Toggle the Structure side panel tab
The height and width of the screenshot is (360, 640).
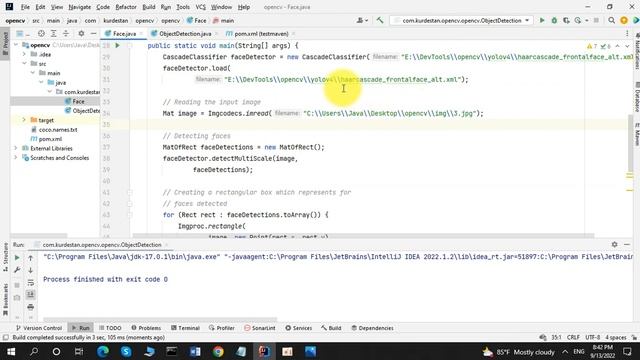click(5, 256)
